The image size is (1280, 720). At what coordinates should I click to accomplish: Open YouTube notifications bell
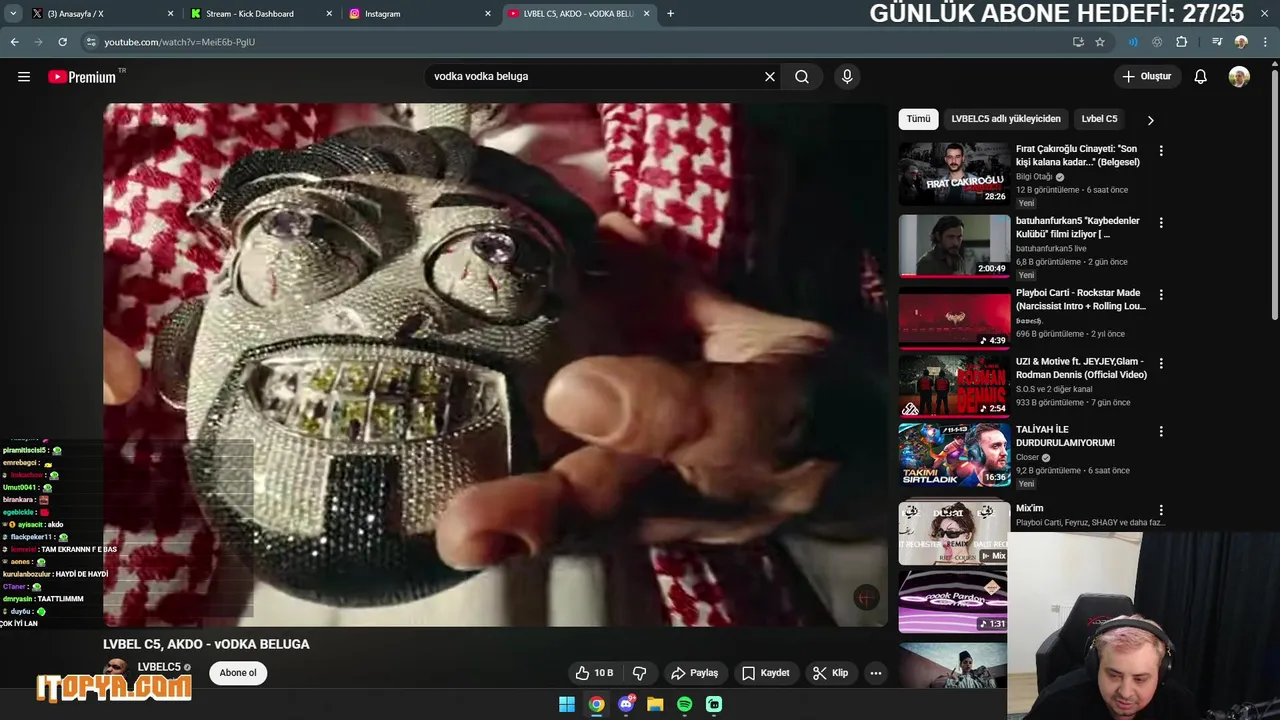(1201, 77)
